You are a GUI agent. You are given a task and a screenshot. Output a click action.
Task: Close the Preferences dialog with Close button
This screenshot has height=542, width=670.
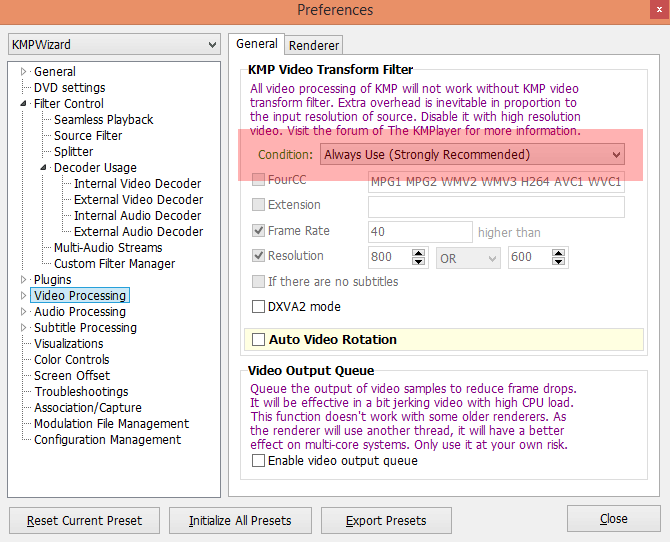pyautogui.click(x=613, y=519)
